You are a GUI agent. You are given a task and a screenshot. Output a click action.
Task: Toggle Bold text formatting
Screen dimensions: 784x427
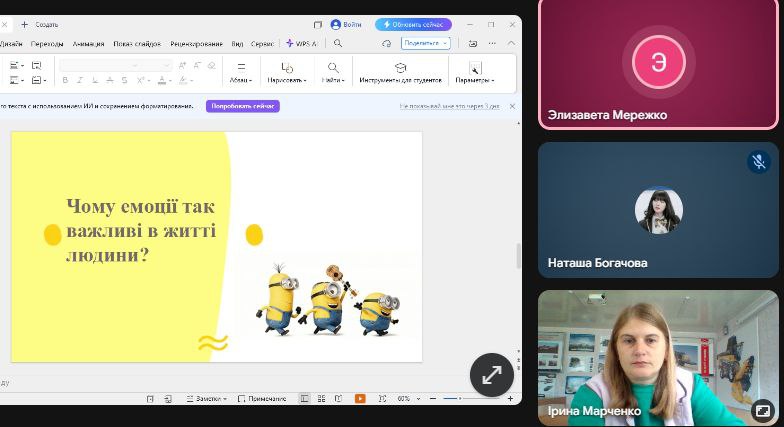coord(65,80)
